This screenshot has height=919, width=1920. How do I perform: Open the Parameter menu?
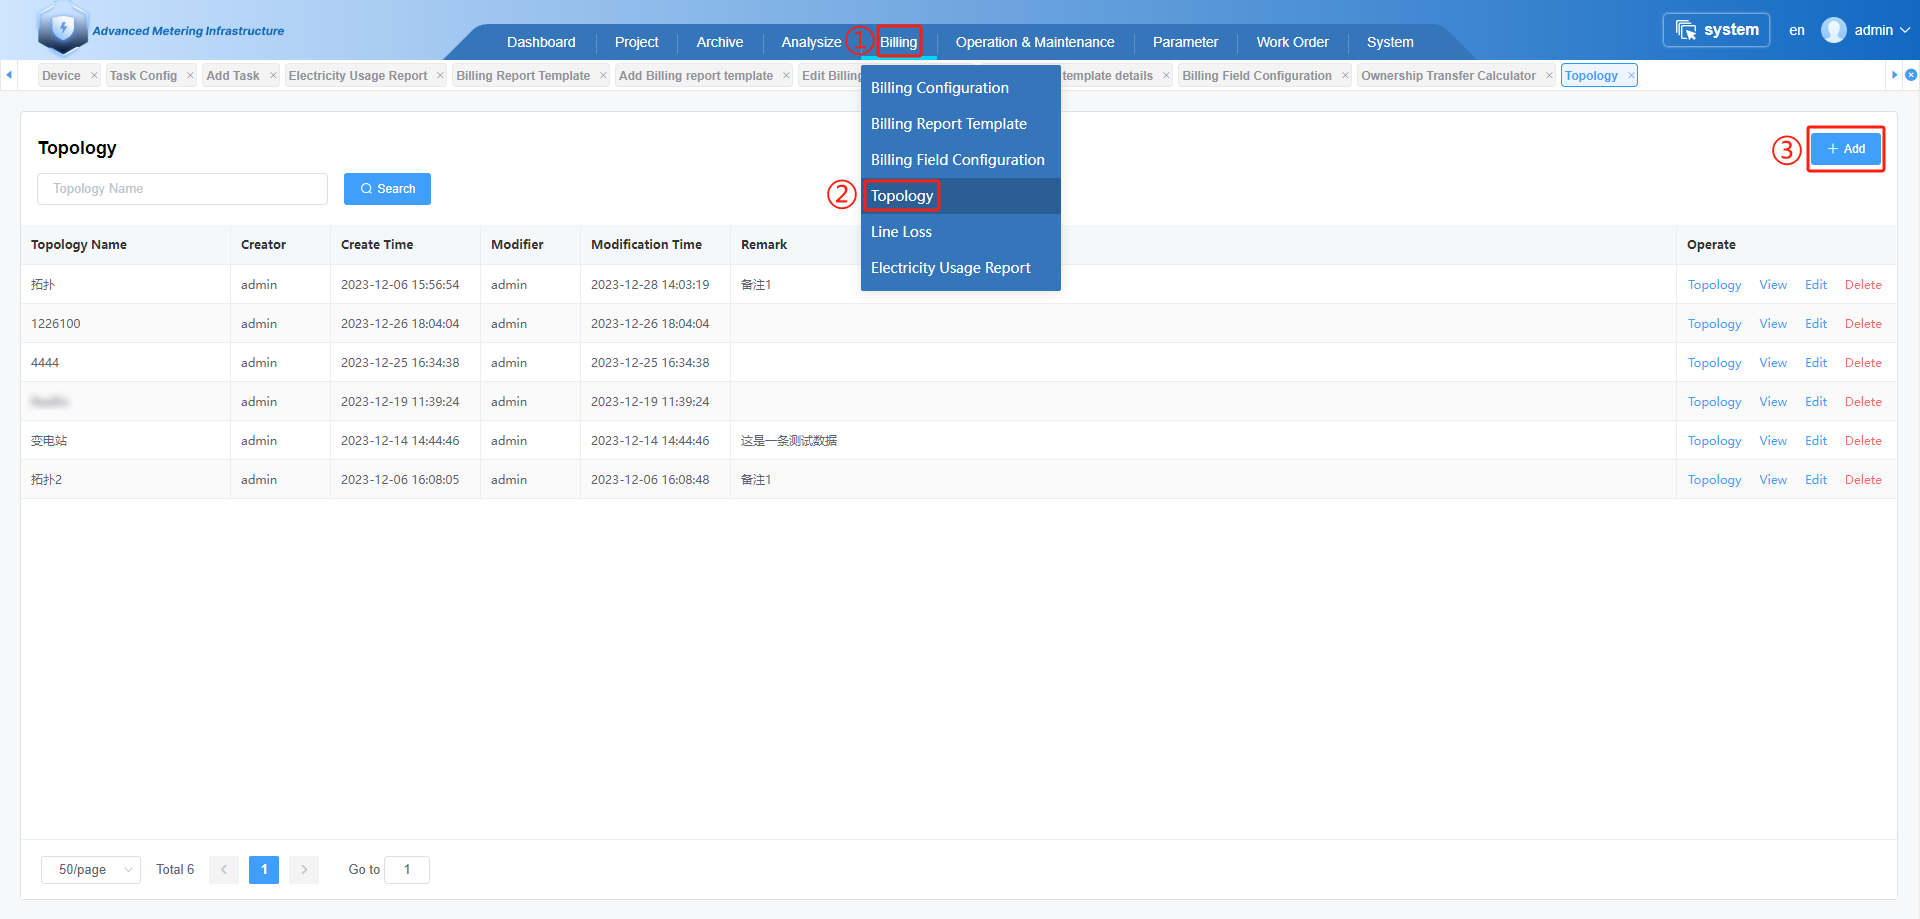[x=1185, y=42]
